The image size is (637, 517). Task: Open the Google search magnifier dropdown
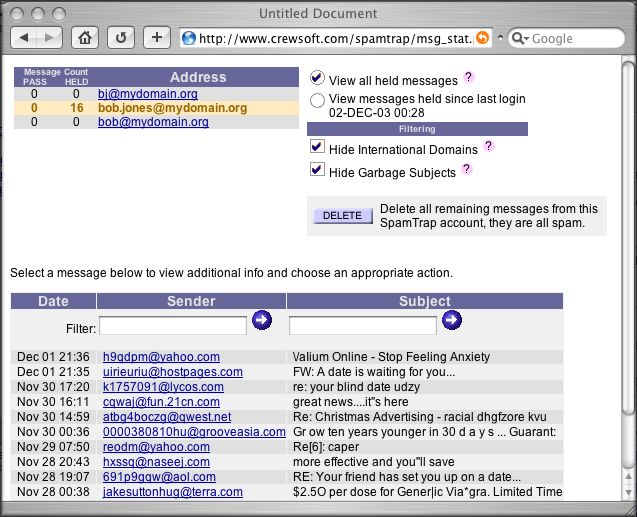pos(519,38)
